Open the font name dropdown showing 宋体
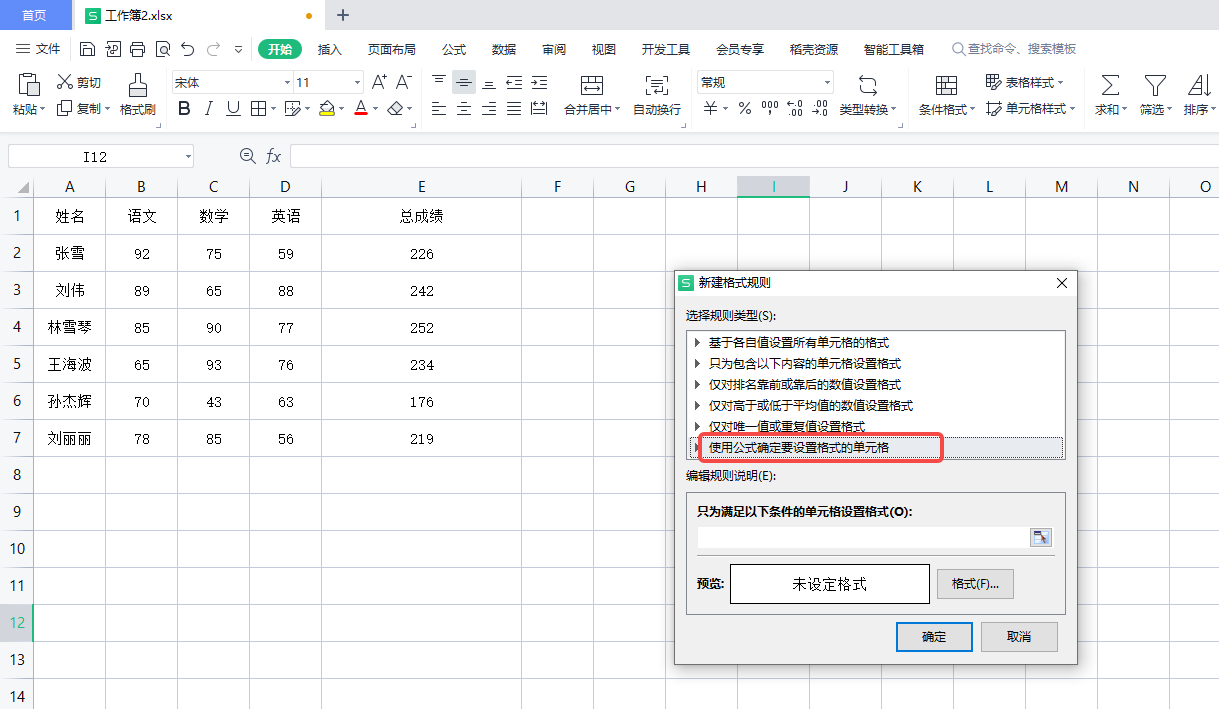The height and width of the screenshot is (709, 1219). (287, 83)
